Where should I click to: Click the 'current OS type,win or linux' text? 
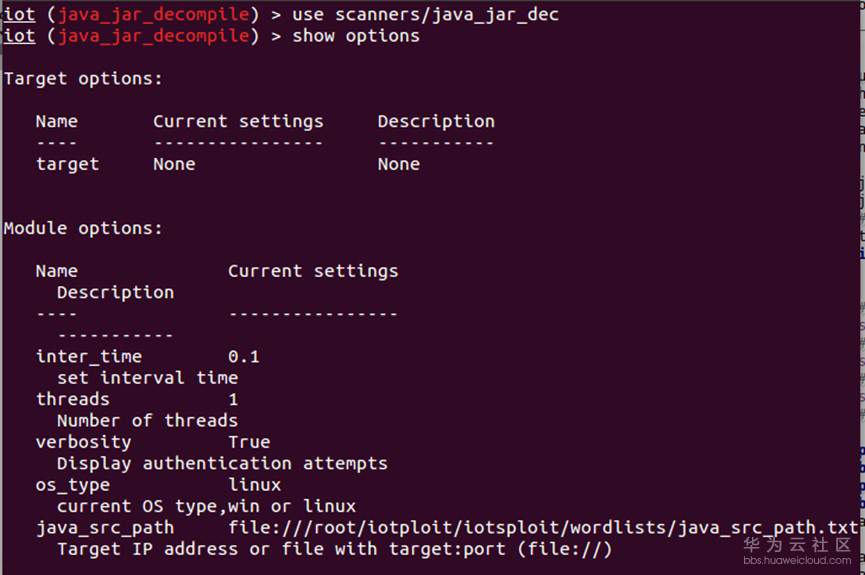[206, 506]
